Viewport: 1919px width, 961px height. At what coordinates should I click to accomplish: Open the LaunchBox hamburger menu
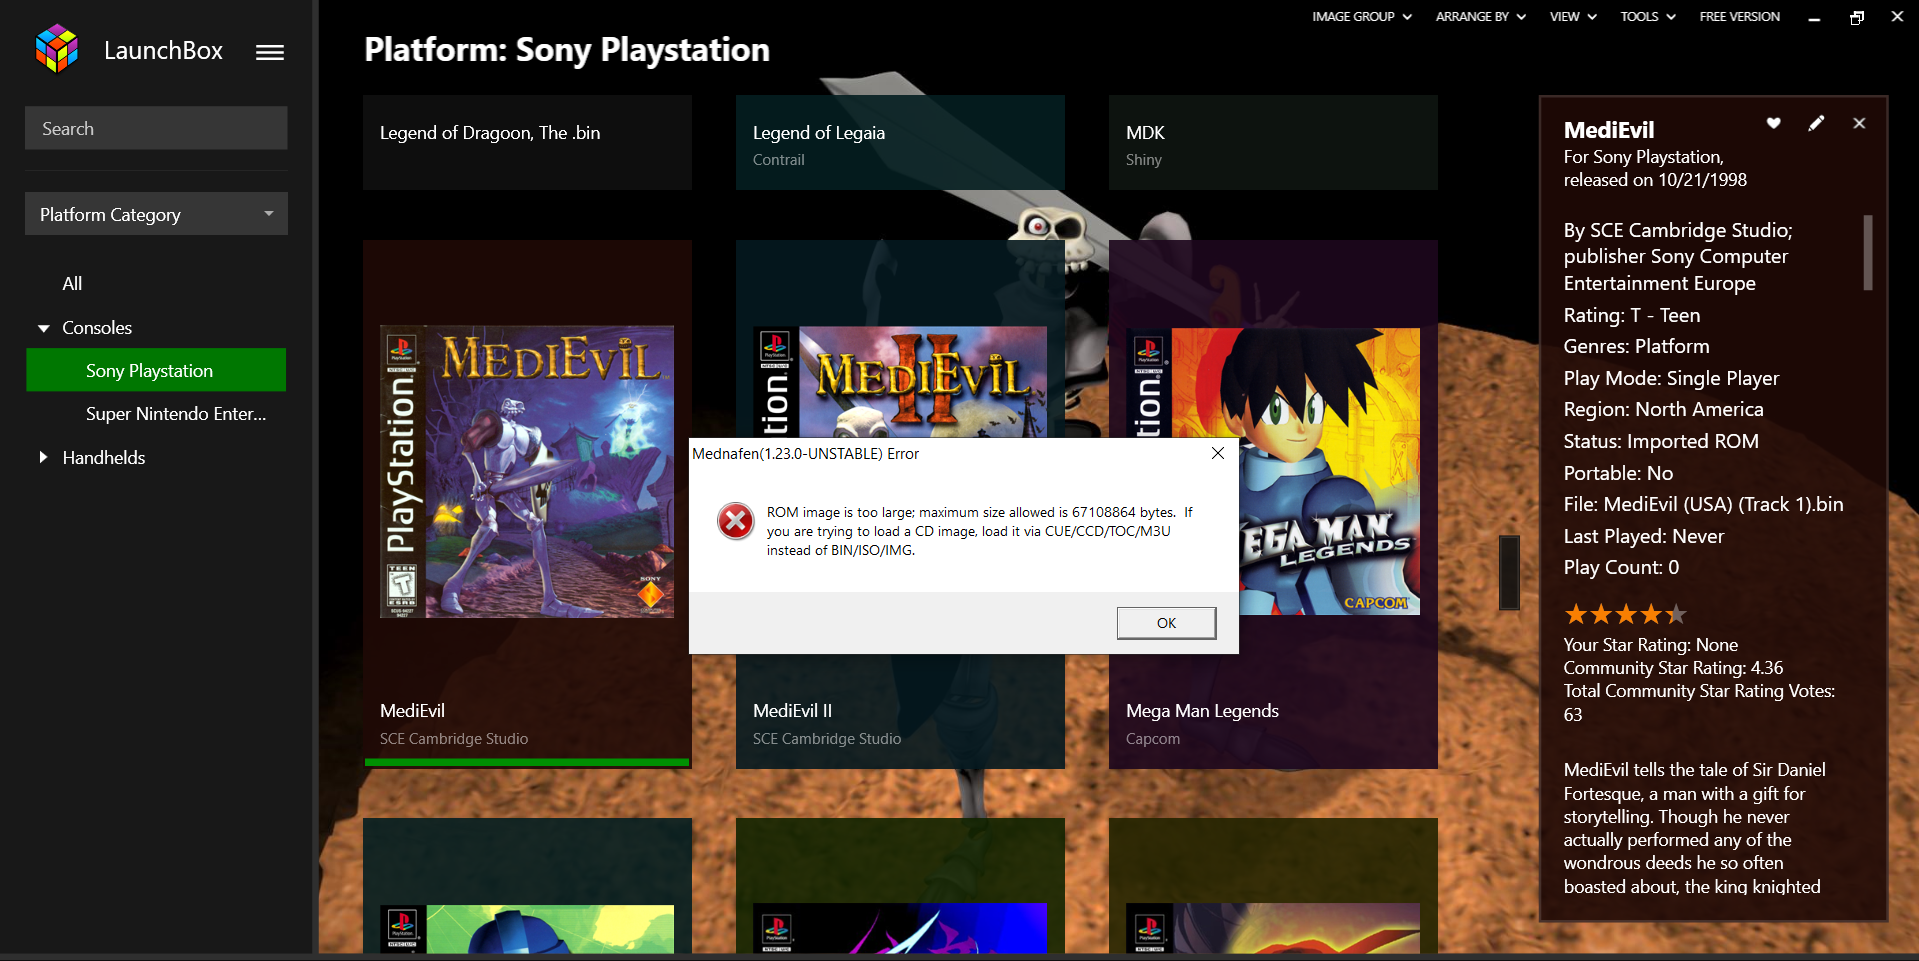click(270, 52)
